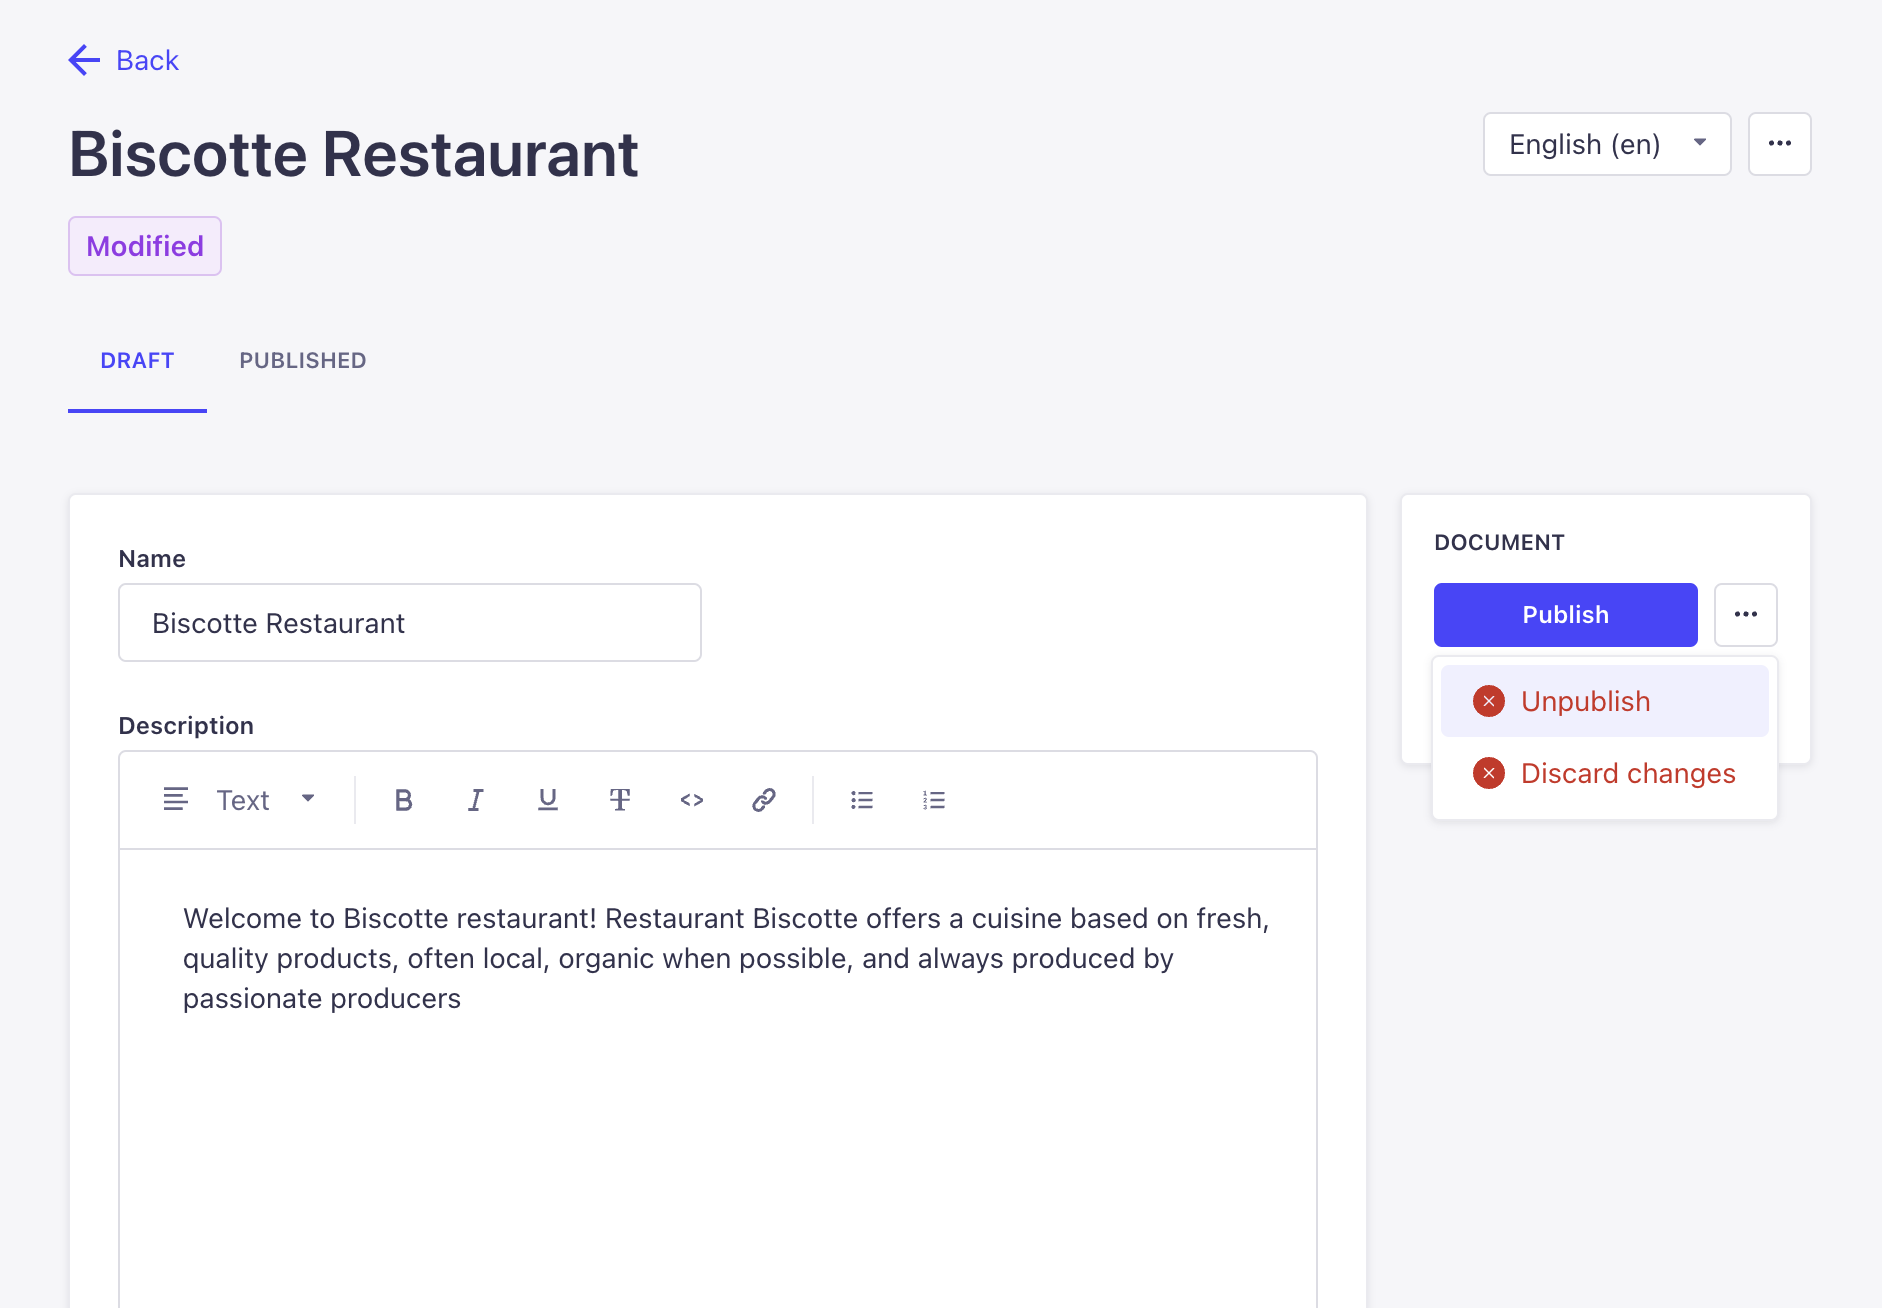Viewport: 1882px width, 1308px height.
Task: Open header more-actions menu beside locale
Action: (x=1779, y=144)
